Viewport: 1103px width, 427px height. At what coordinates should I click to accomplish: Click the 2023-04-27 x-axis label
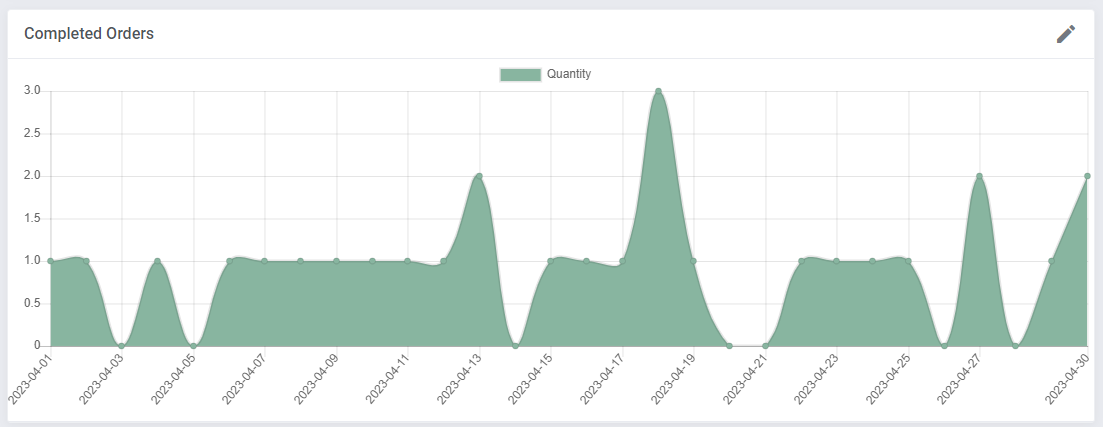[960, 378]
